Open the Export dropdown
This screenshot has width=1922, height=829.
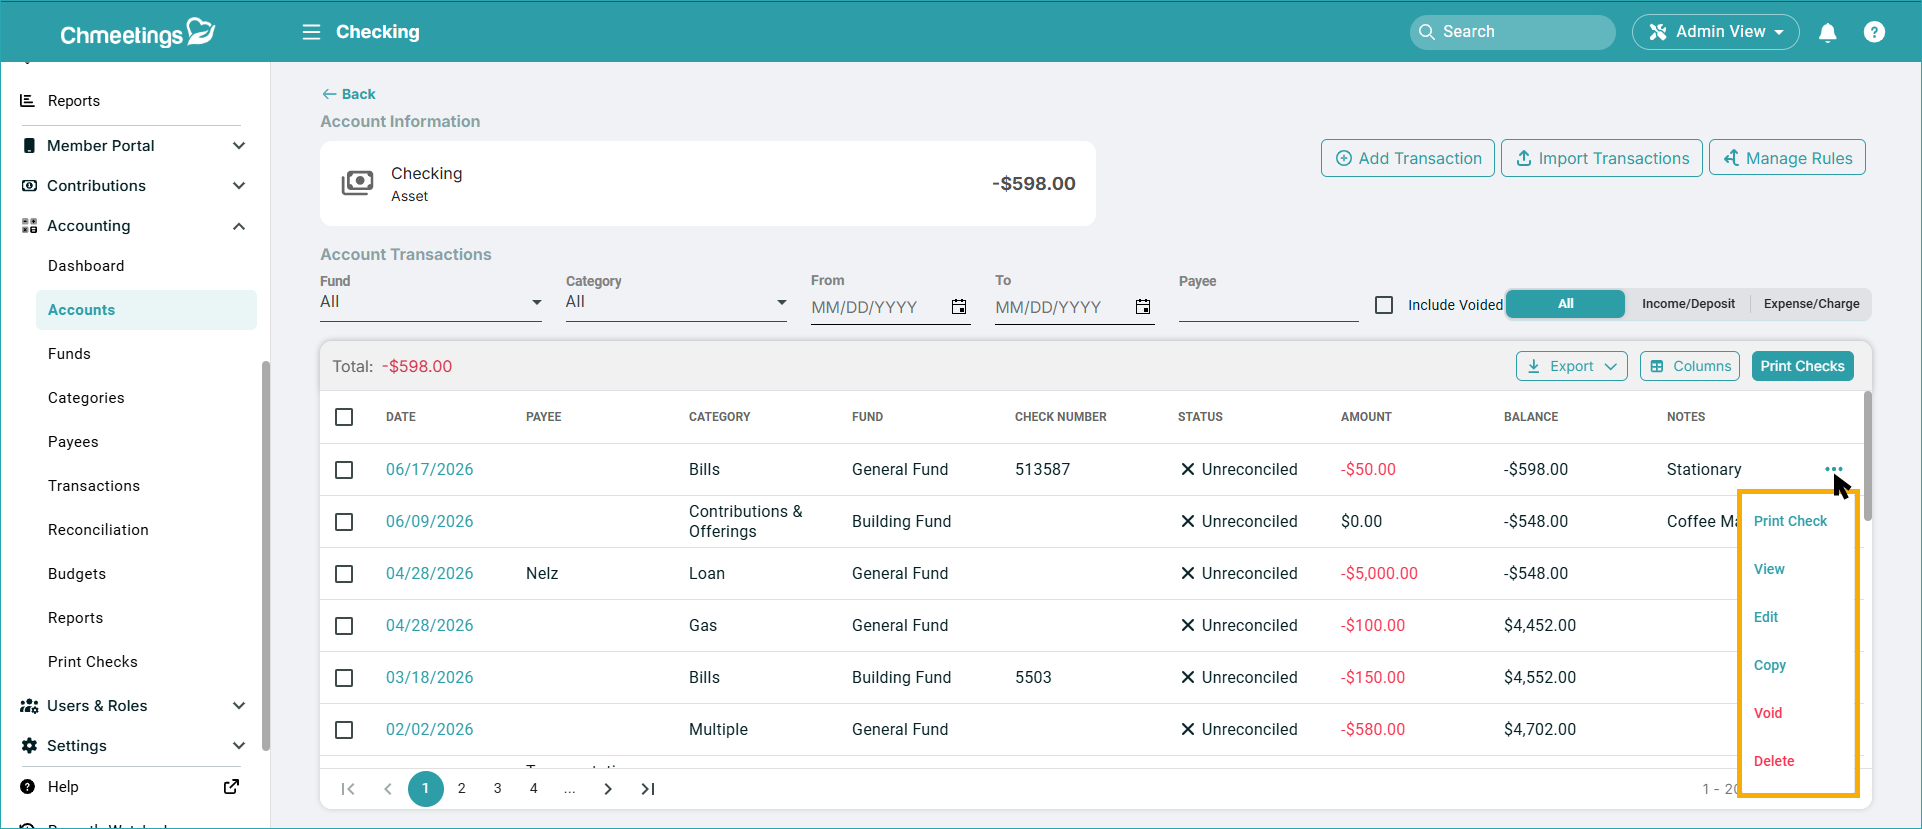(x=1571, y=366)
